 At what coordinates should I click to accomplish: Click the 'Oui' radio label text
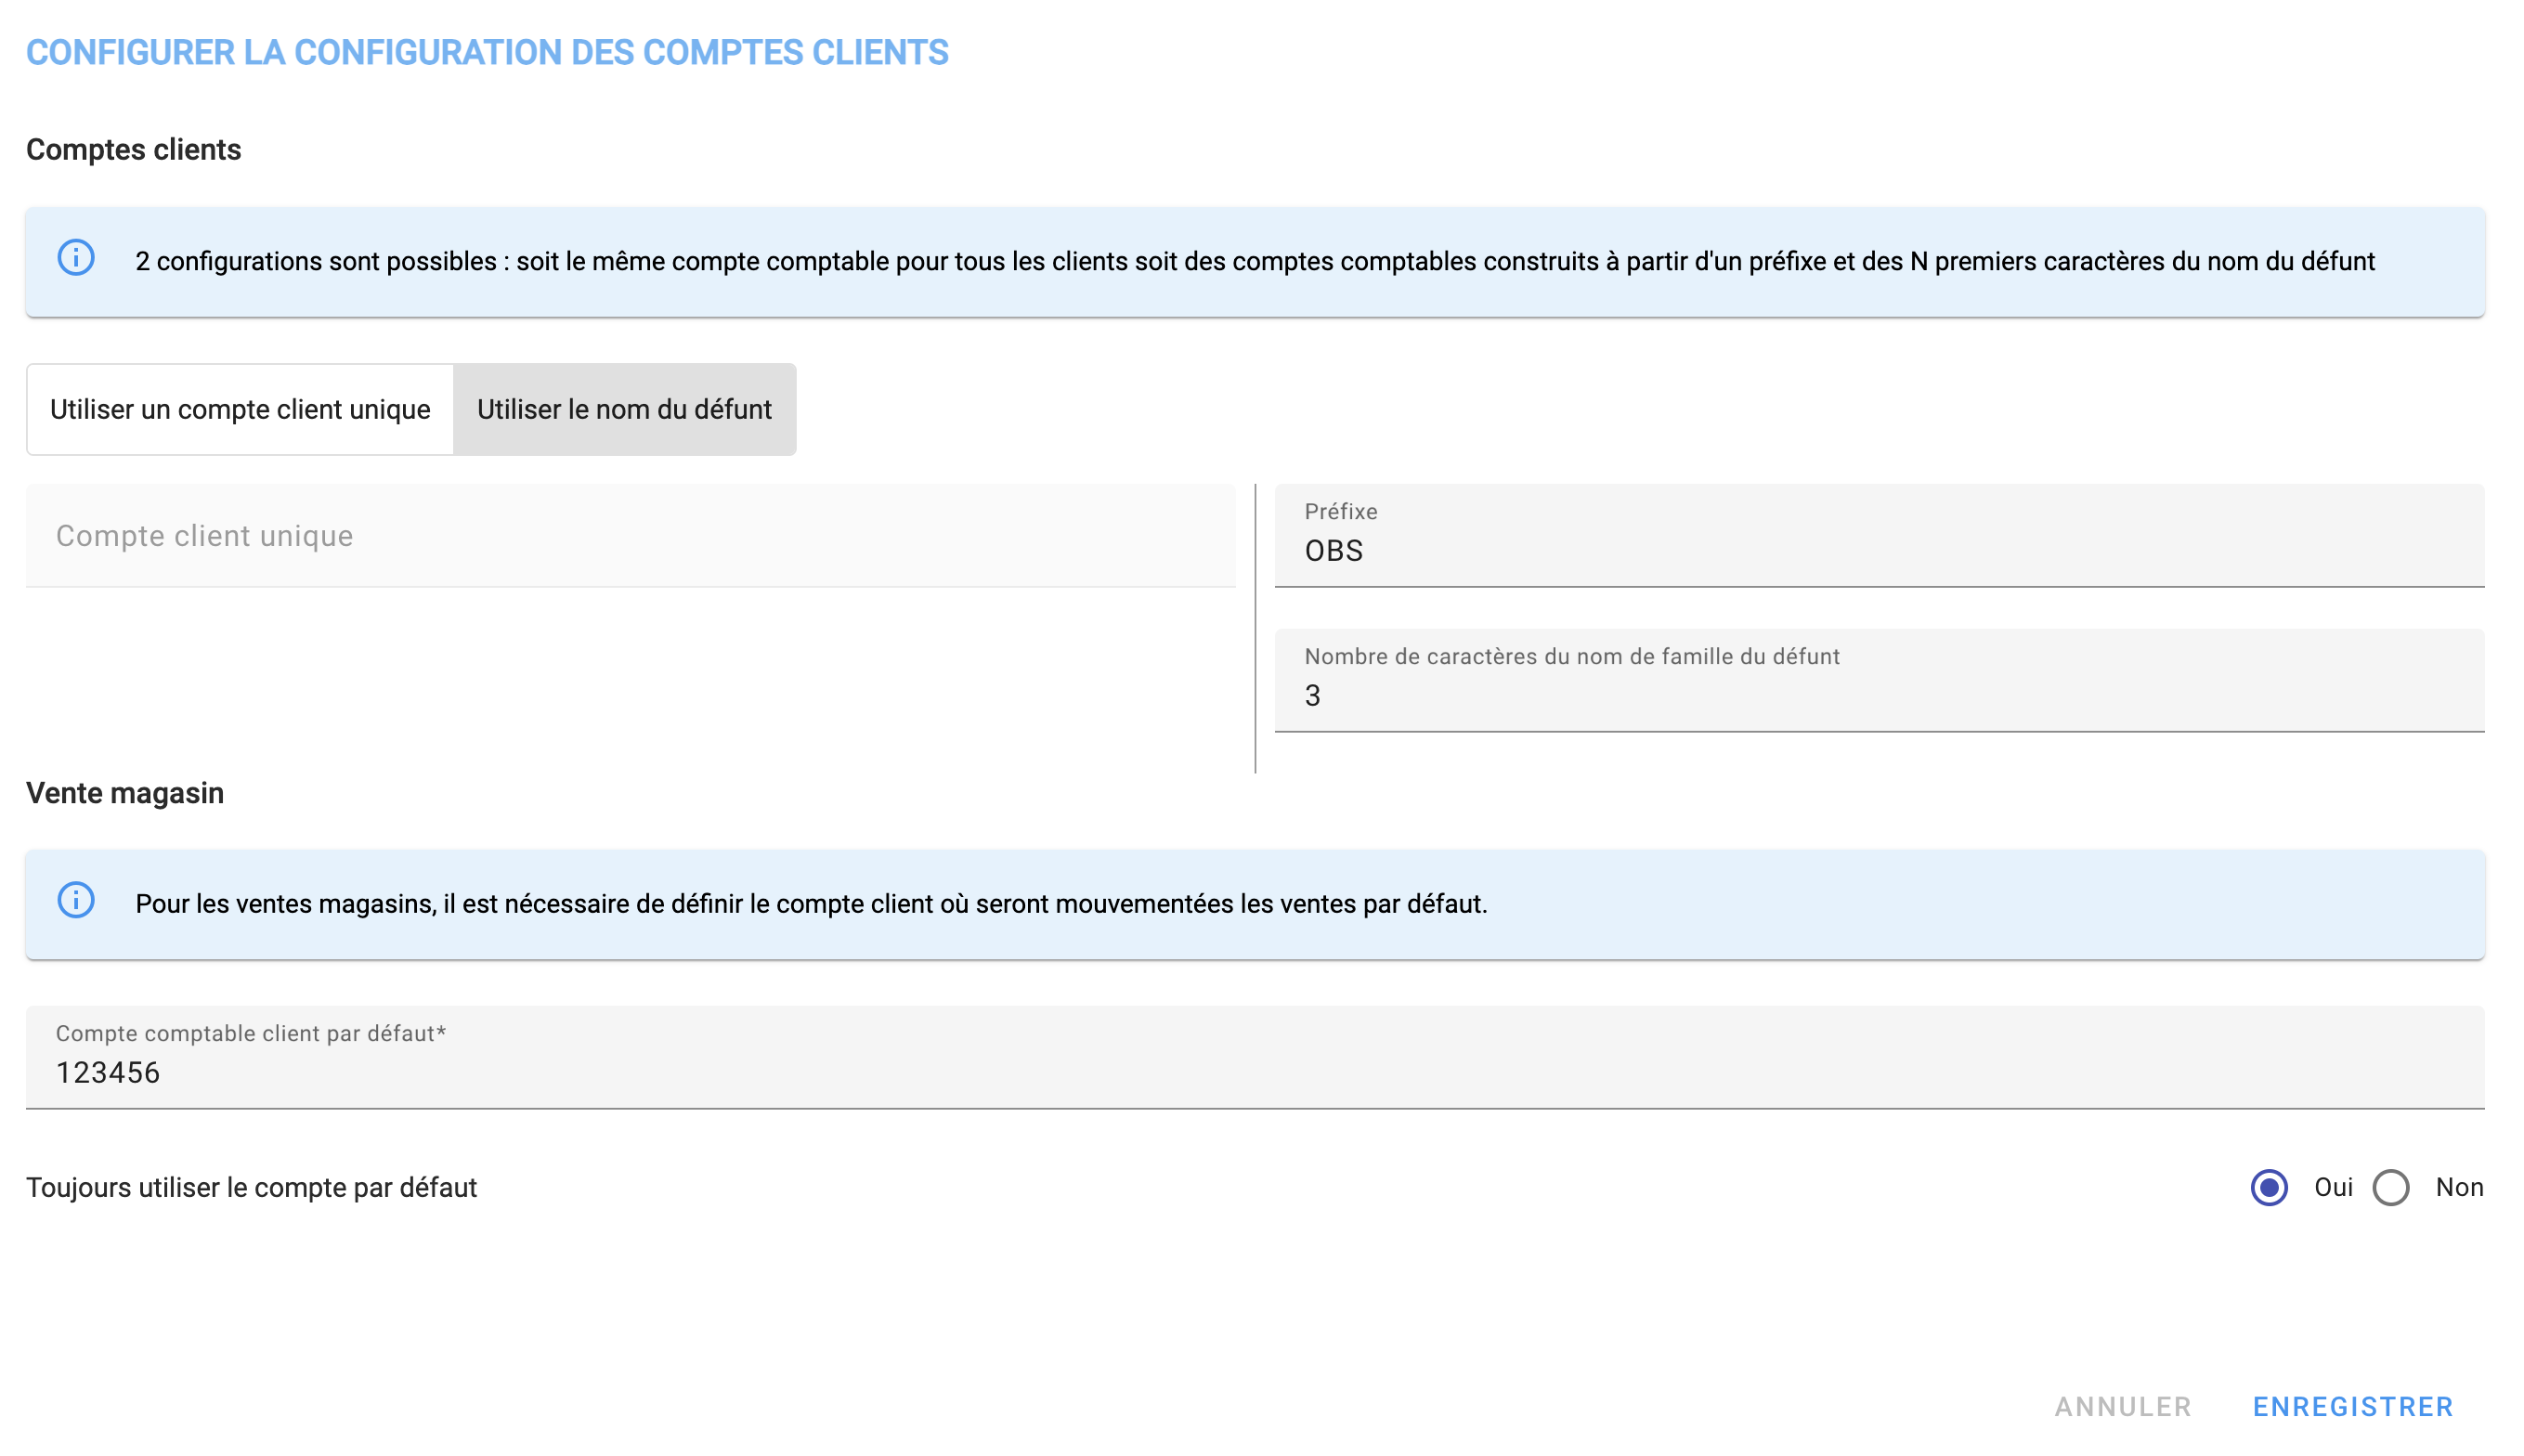[x=2333, y=1187]
